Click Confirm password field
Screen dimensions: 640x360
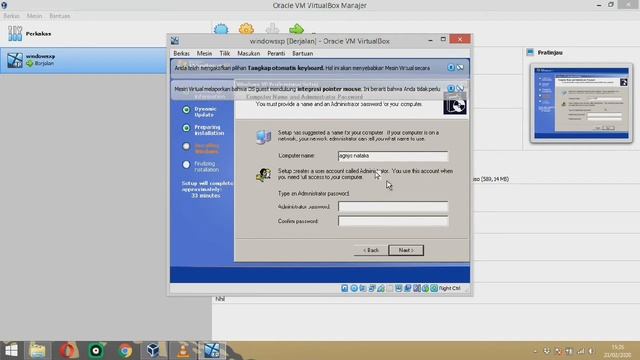[393, 221]
